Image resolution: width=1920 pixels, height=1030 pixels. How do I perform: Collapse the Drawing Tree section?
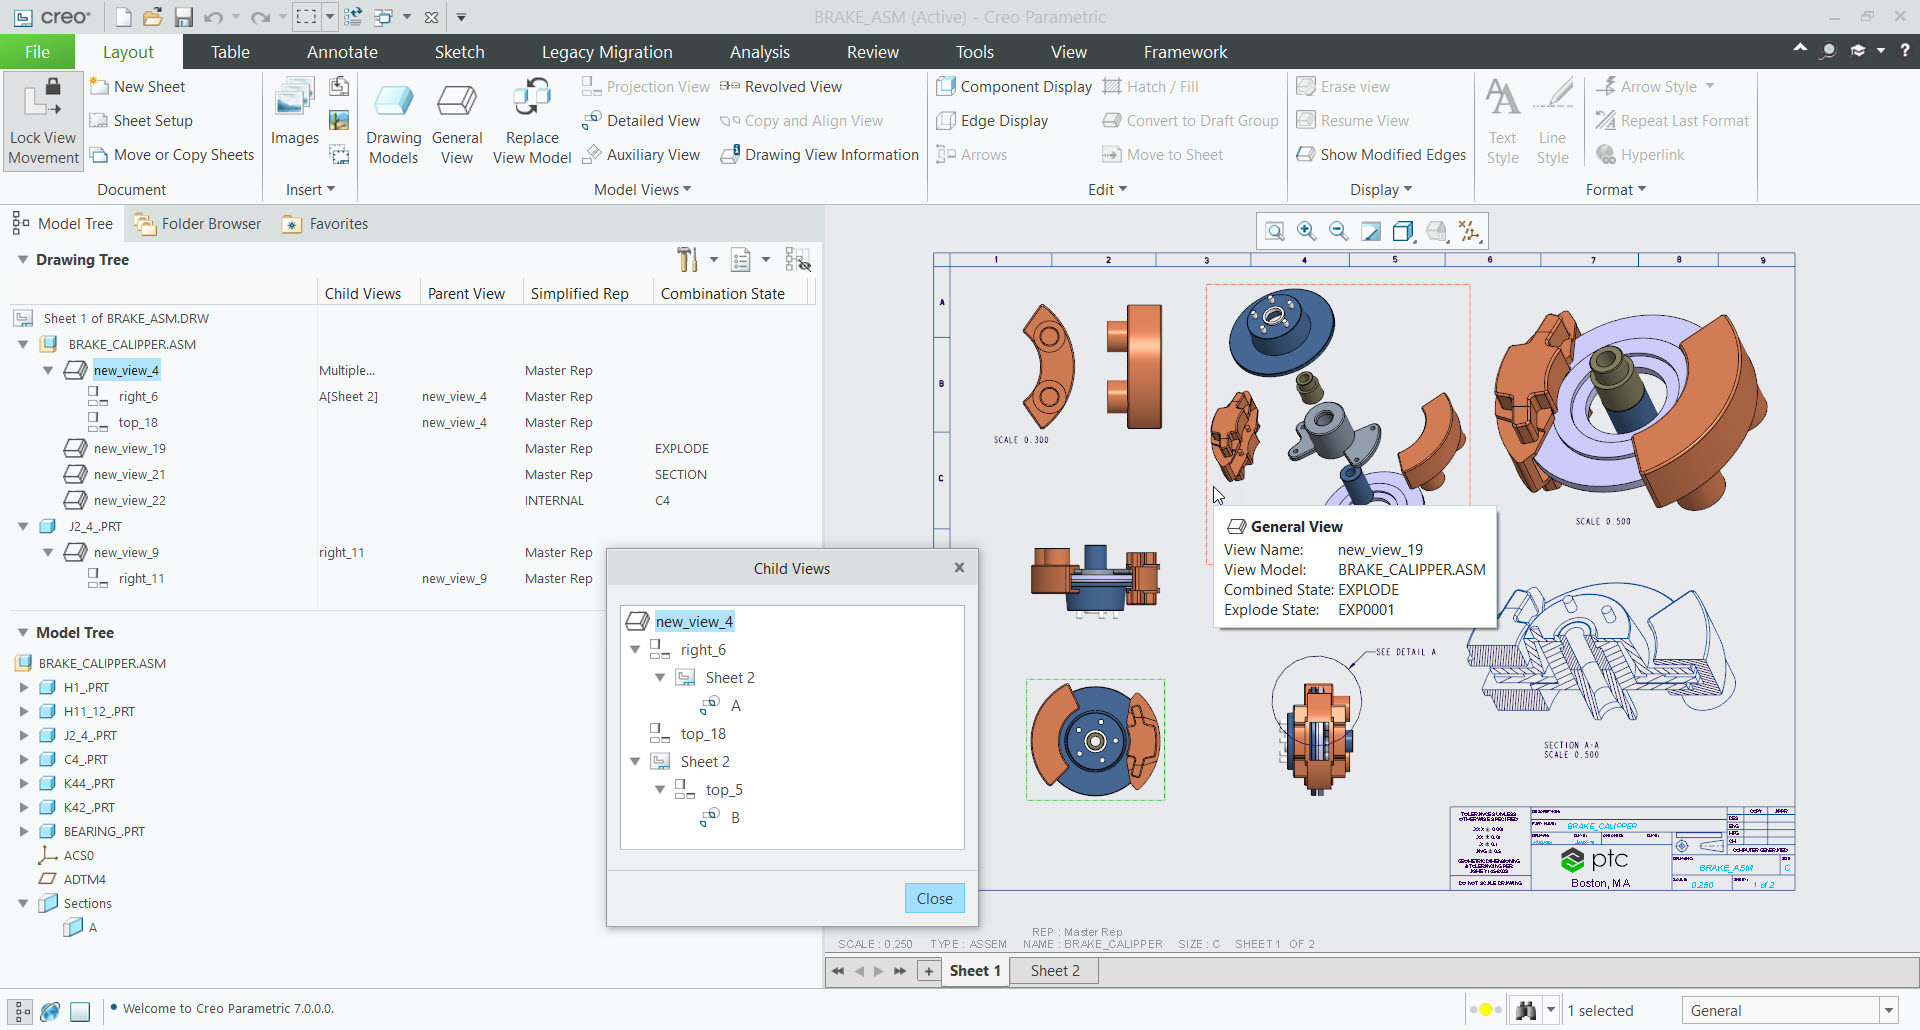pyautogui.click(x=22, y=260)
